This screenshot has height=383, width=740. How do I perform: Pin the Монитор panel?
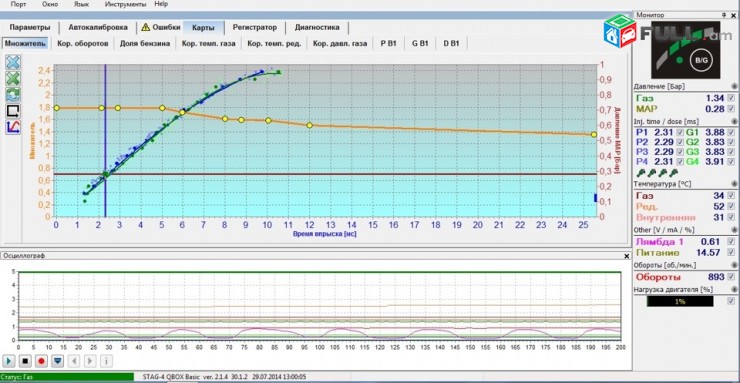pyautogui.click(x=724, y=15)
